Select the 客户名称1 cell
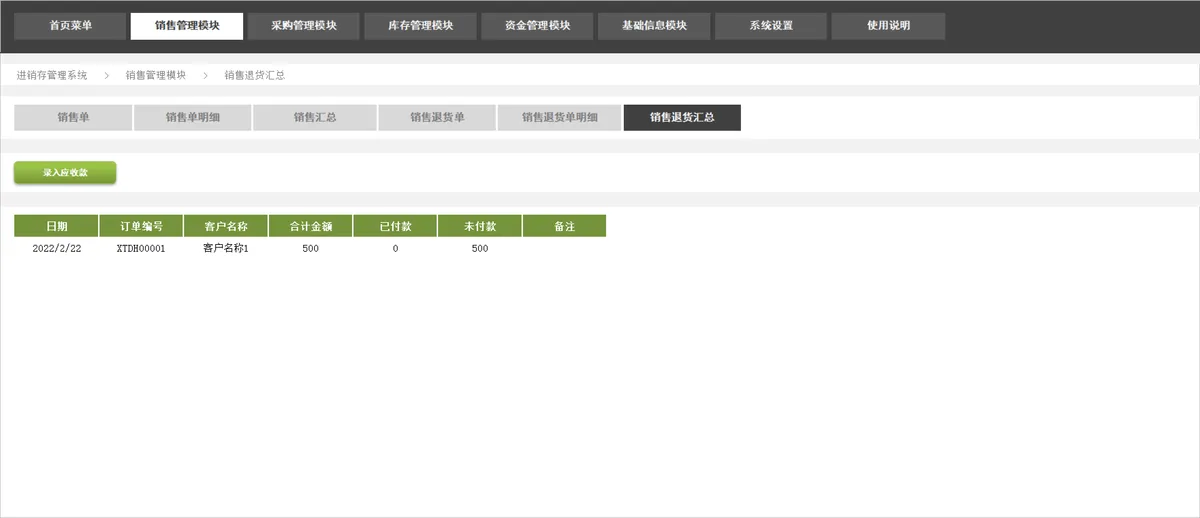1200x518 pixels. coord(226,249)
